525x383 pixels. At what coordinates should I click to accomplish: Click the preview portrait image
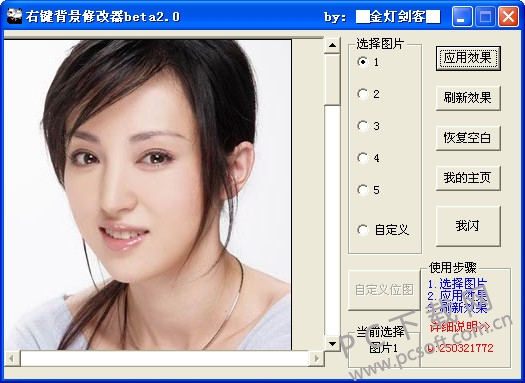pos(148,195)
